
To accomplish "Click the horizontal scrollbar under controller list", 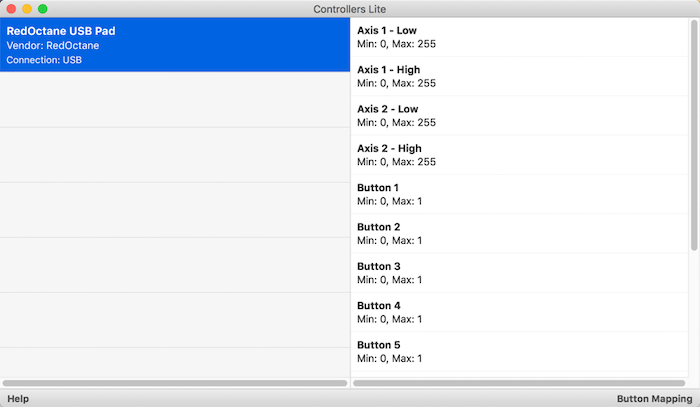I will coord(175,383).
